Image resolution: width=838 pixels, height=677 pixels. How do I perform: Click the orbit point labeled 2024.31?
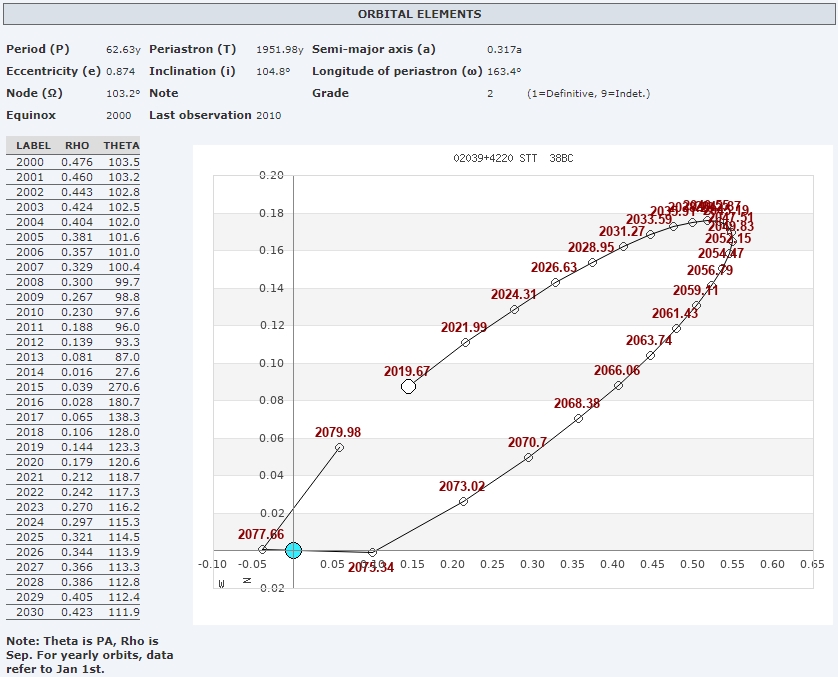(514, 309)
